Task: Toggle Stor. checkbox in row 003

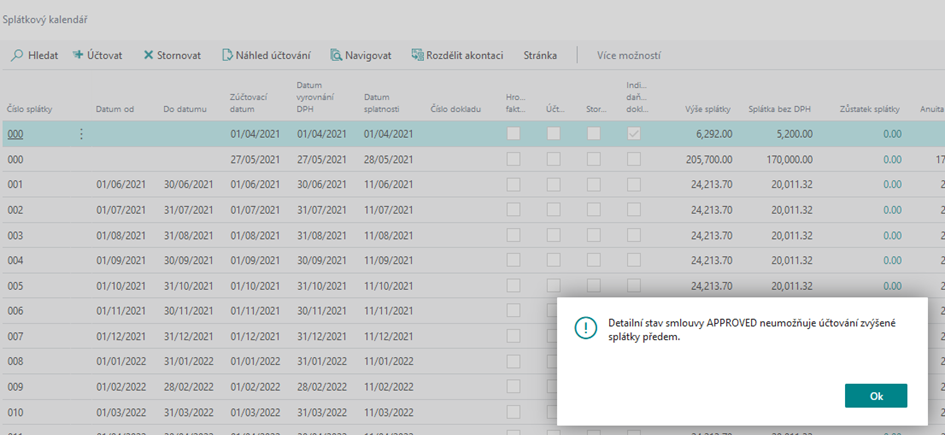Action: 594,236
